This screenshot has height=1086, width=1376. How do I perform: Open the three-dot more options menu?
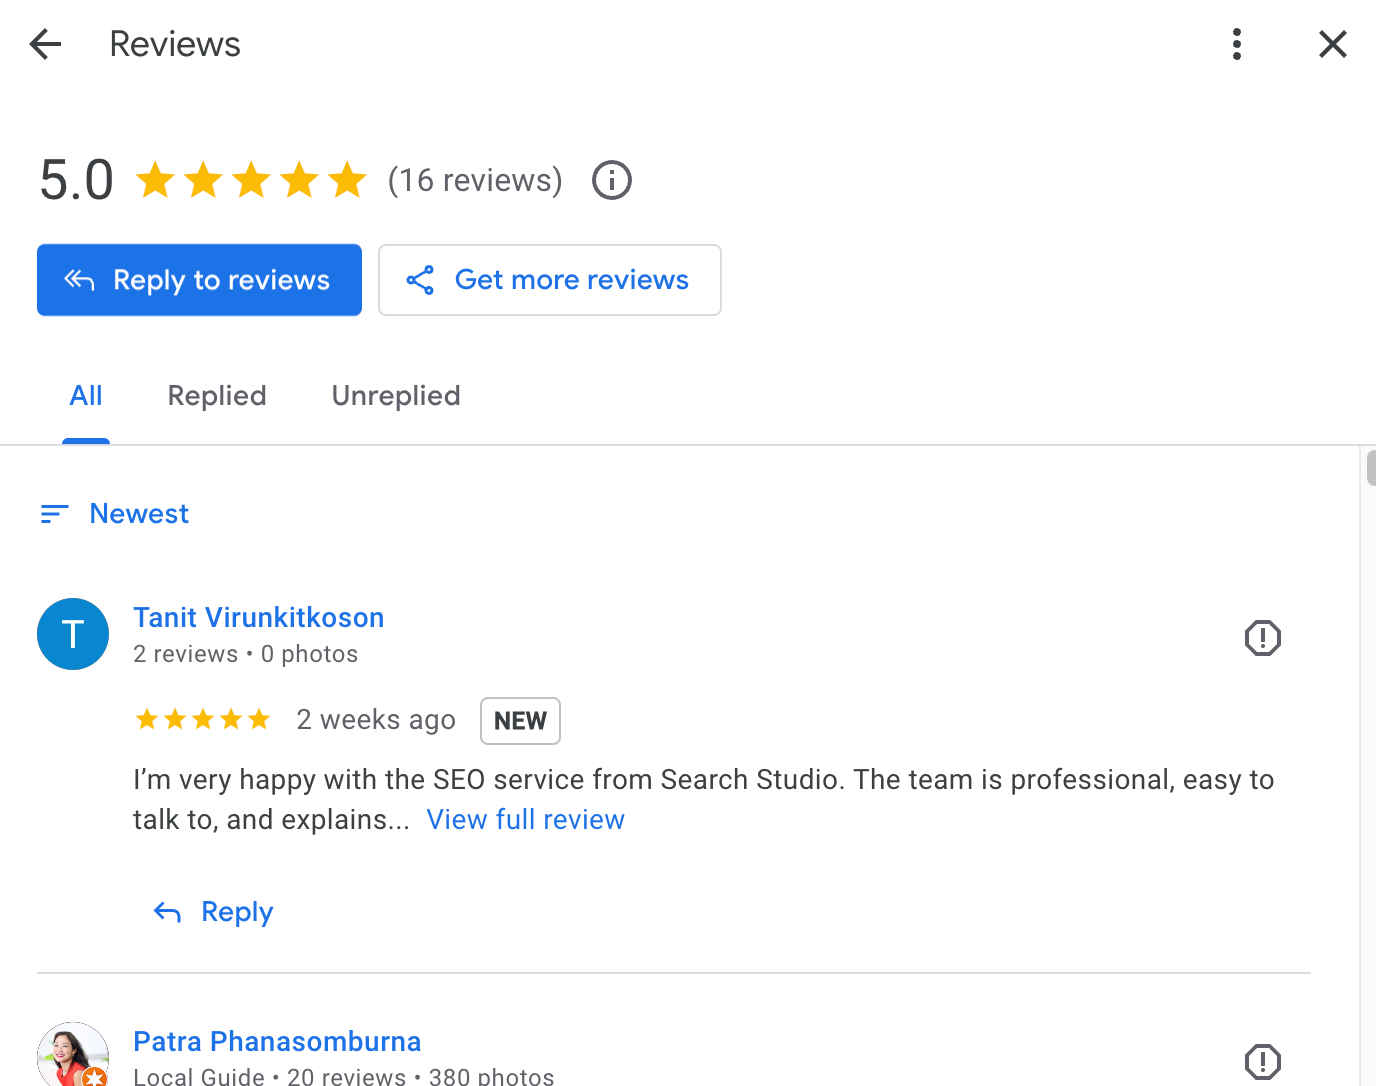1237,44
